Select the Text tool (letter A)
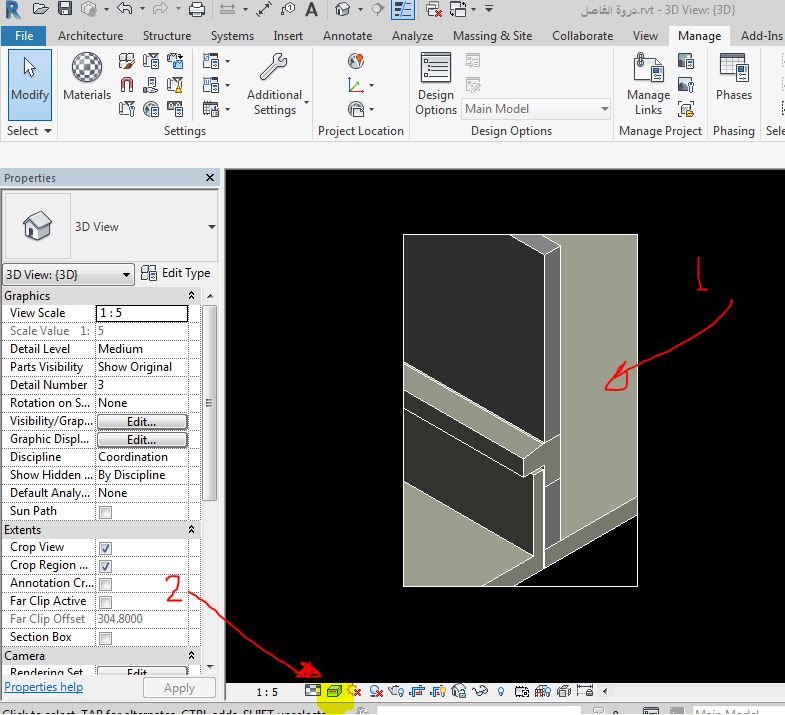Image resolution: width=785 pixels, height=715 pixels. (311, 9)
